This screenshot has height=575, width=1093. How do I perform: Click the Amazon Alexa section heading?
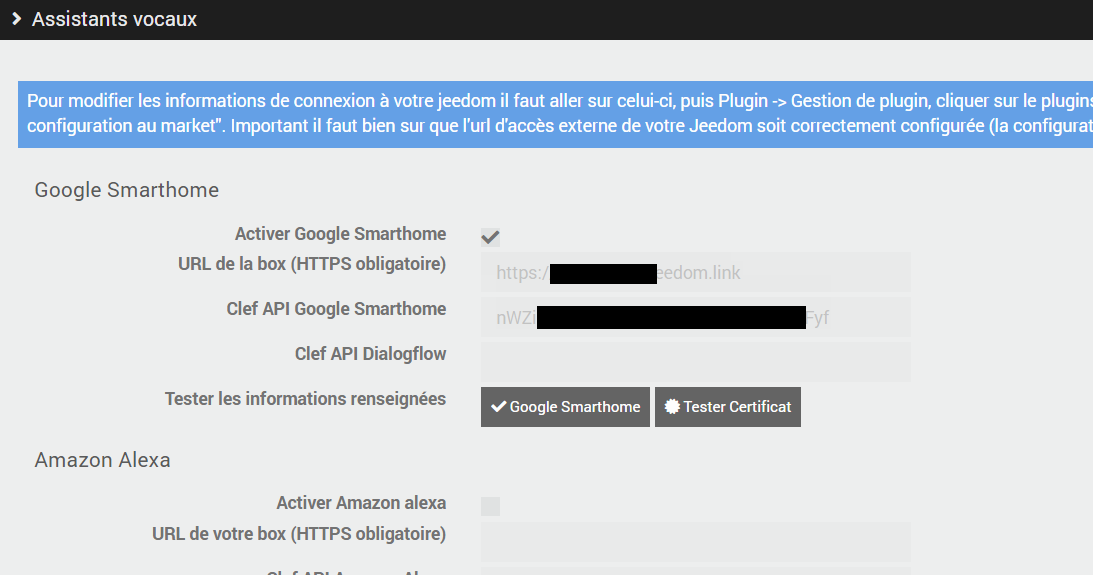pos(103,460)
